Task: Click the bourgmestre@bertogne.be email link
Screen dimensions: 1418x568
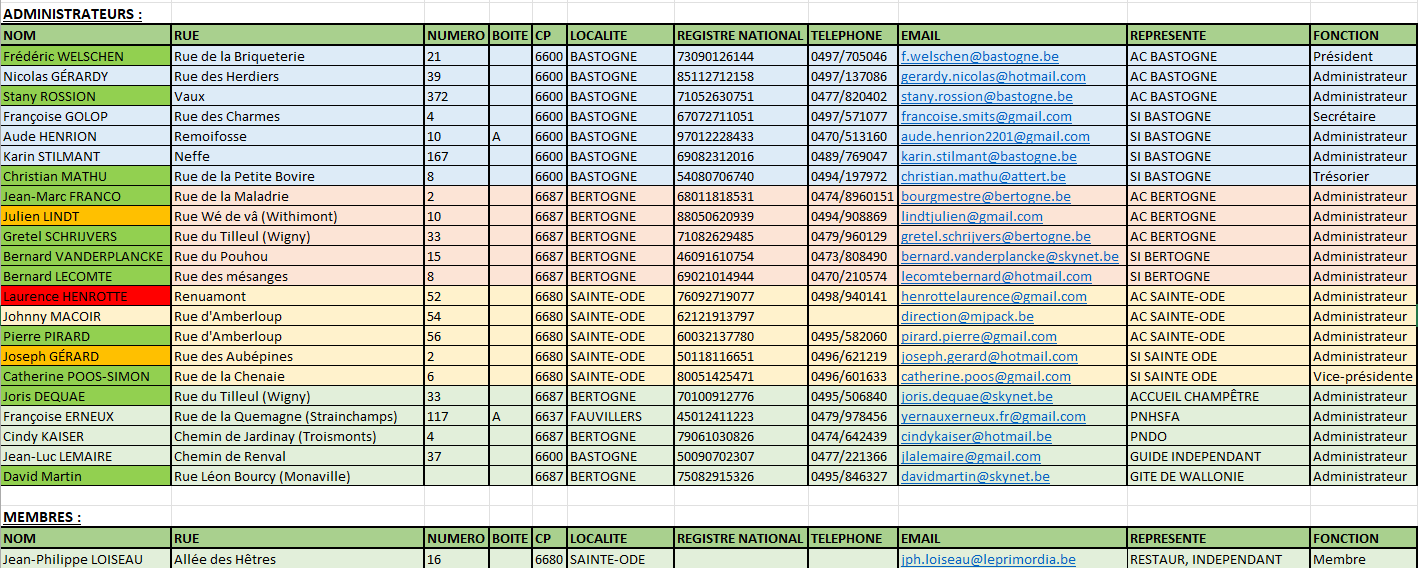Action: tap(985, 197)
